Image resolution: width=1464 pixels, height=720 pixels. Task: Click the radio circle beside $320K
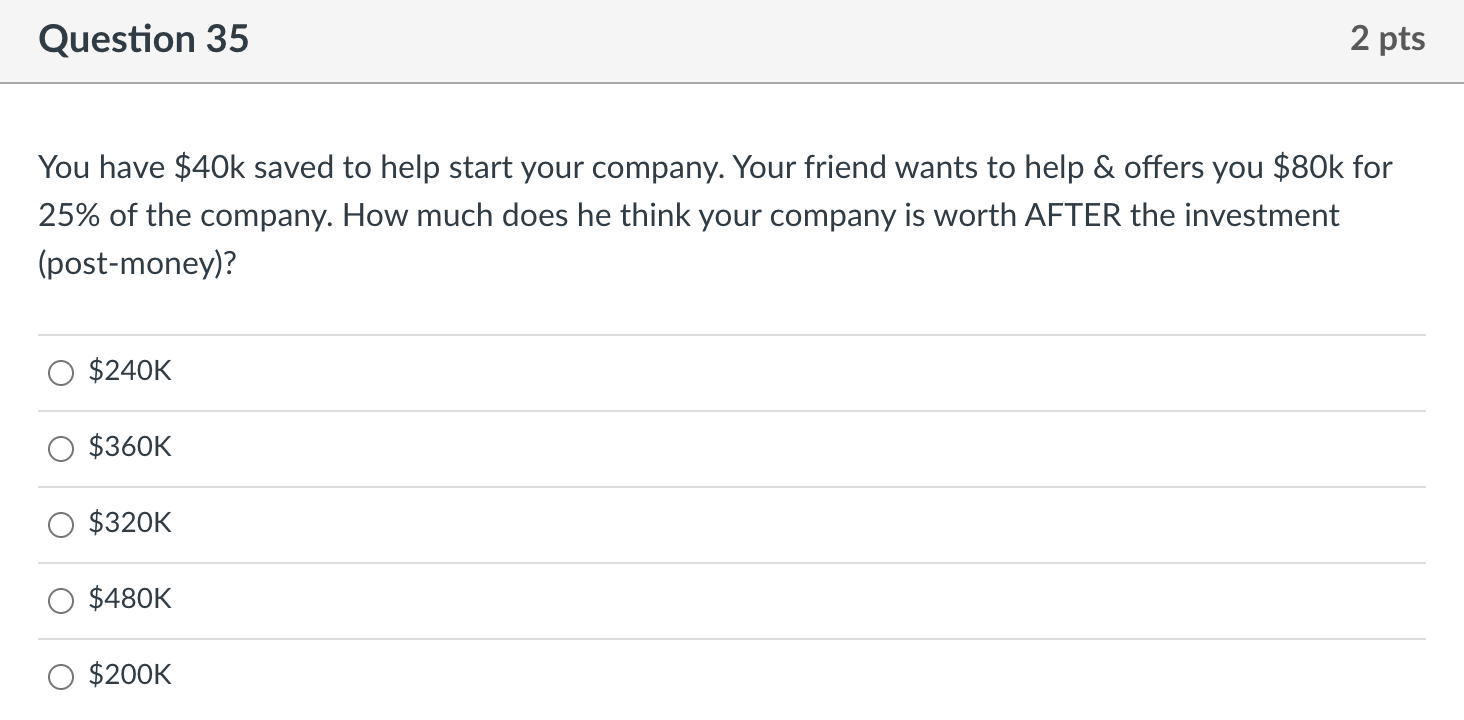click(60, 524)
